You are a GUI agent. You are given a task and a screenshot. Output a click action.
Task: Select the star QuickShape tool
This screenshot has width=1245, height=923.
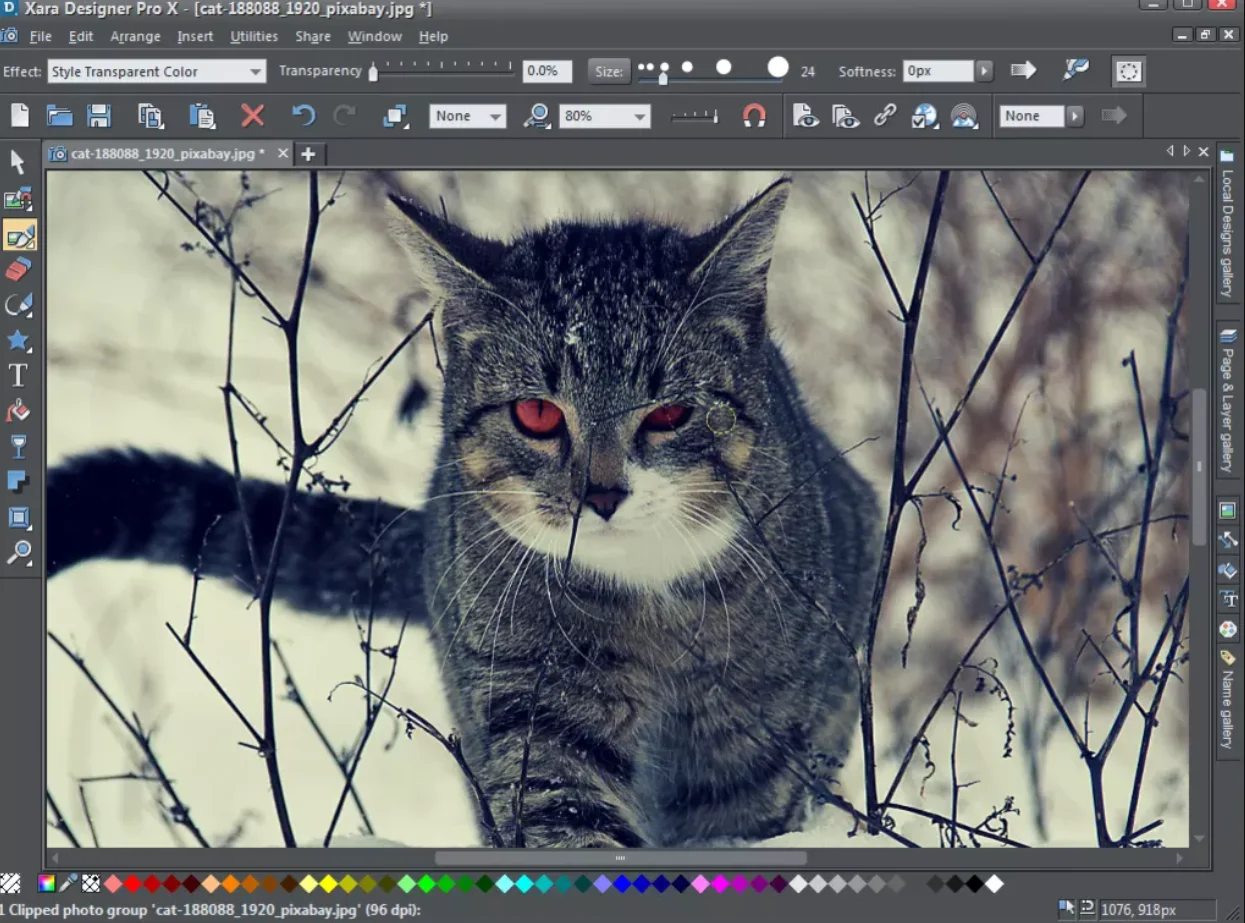tap(19, 340)
